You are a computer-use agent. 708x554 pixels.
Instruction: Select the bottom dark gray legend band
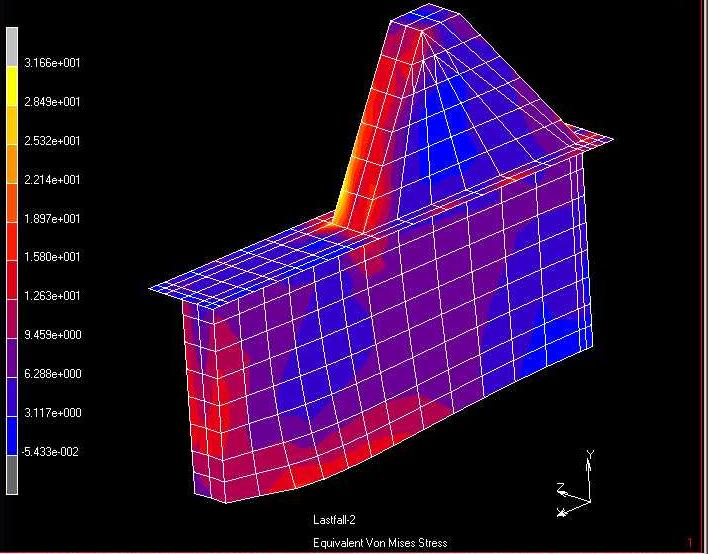(12, 475)
